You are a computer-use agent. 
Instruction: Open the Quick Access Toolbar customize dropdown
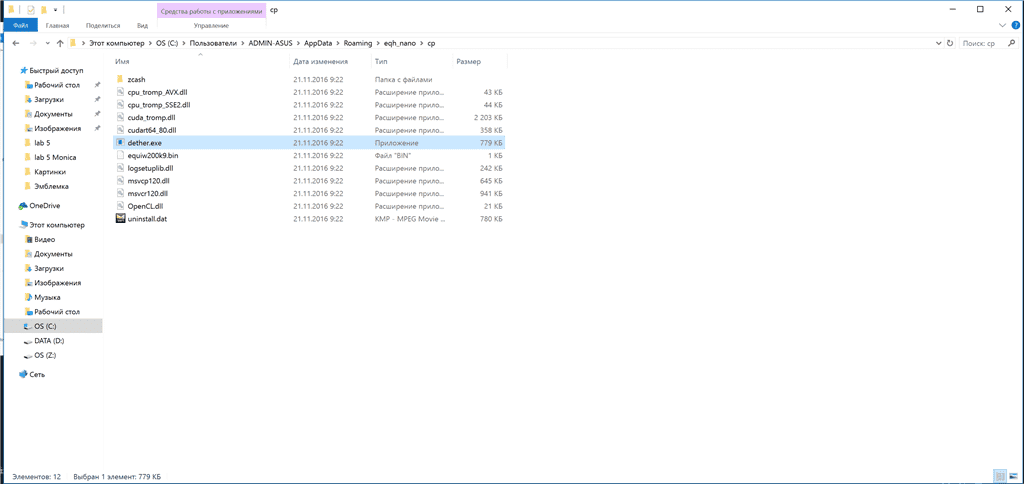point(57,9)
